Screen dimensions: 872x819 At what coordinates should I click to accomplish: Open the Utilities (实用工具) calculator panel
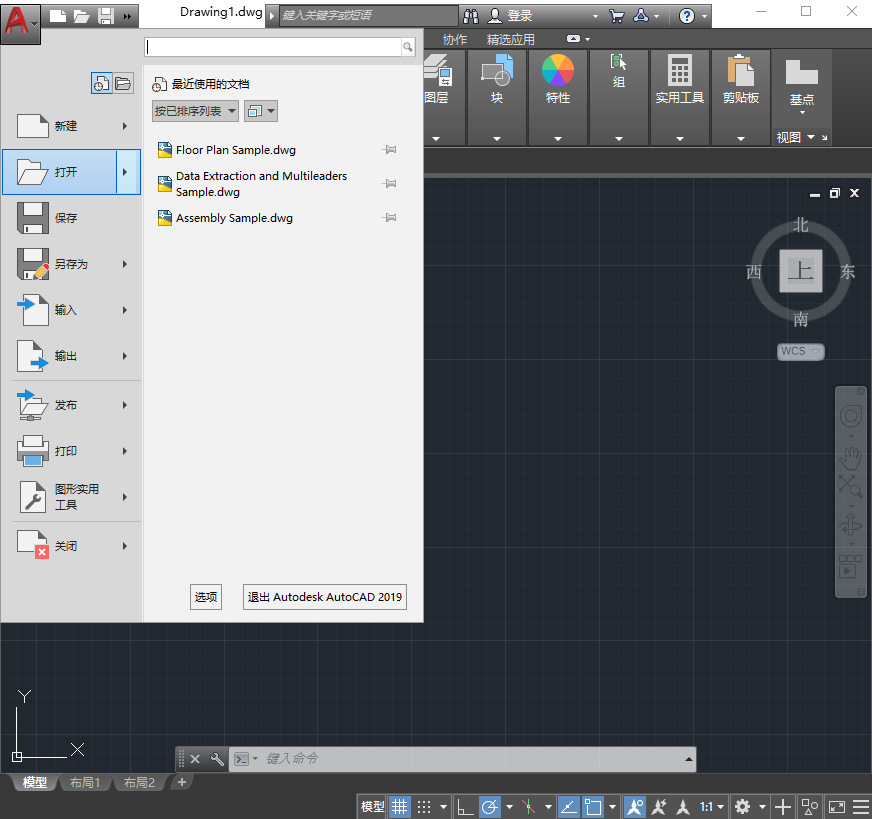[680, 79]
